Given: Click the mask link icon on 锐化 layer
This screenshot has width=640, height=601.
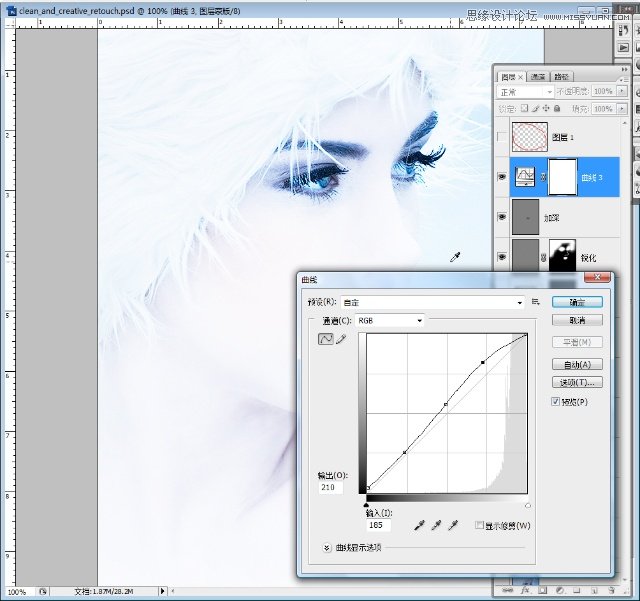Looking at the screenshot, I should (x=543, y=258).
